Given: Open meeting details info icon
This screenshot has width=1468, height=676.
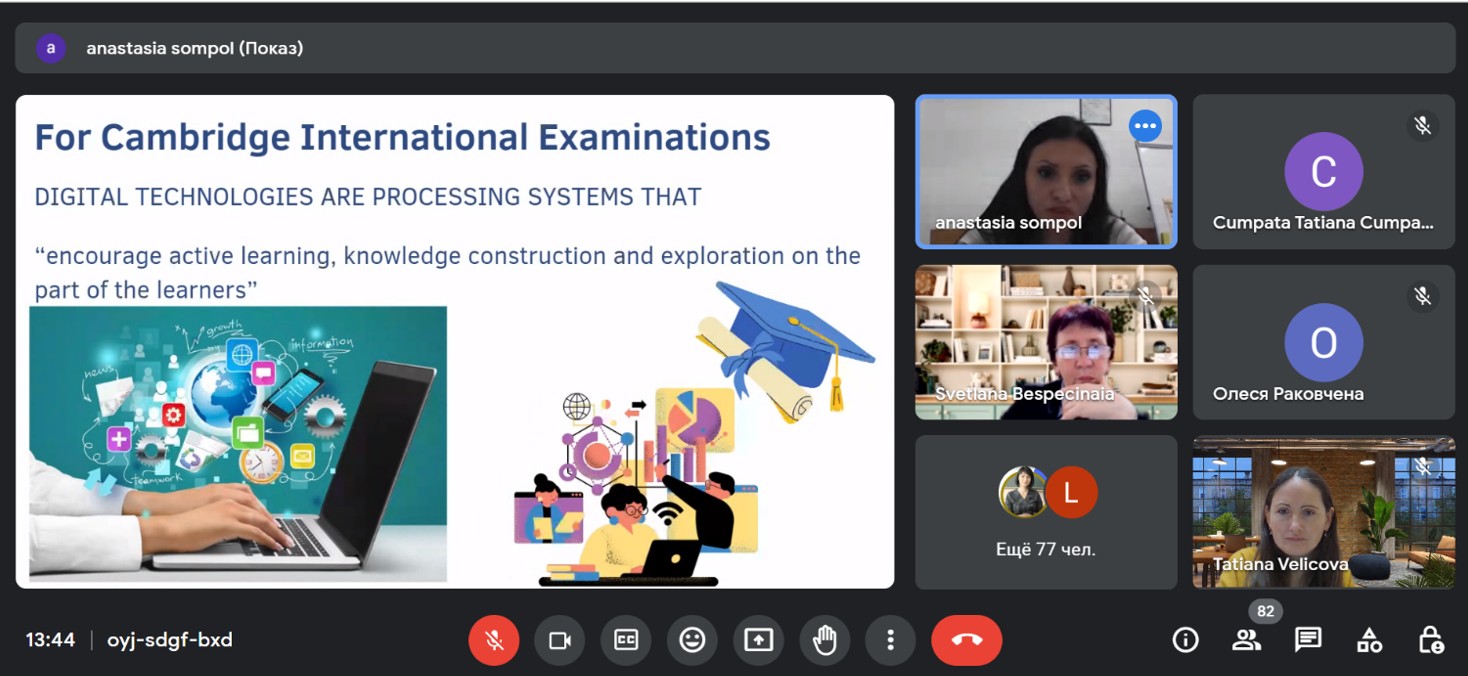Looking at the screenshot, I should 1185,640.
